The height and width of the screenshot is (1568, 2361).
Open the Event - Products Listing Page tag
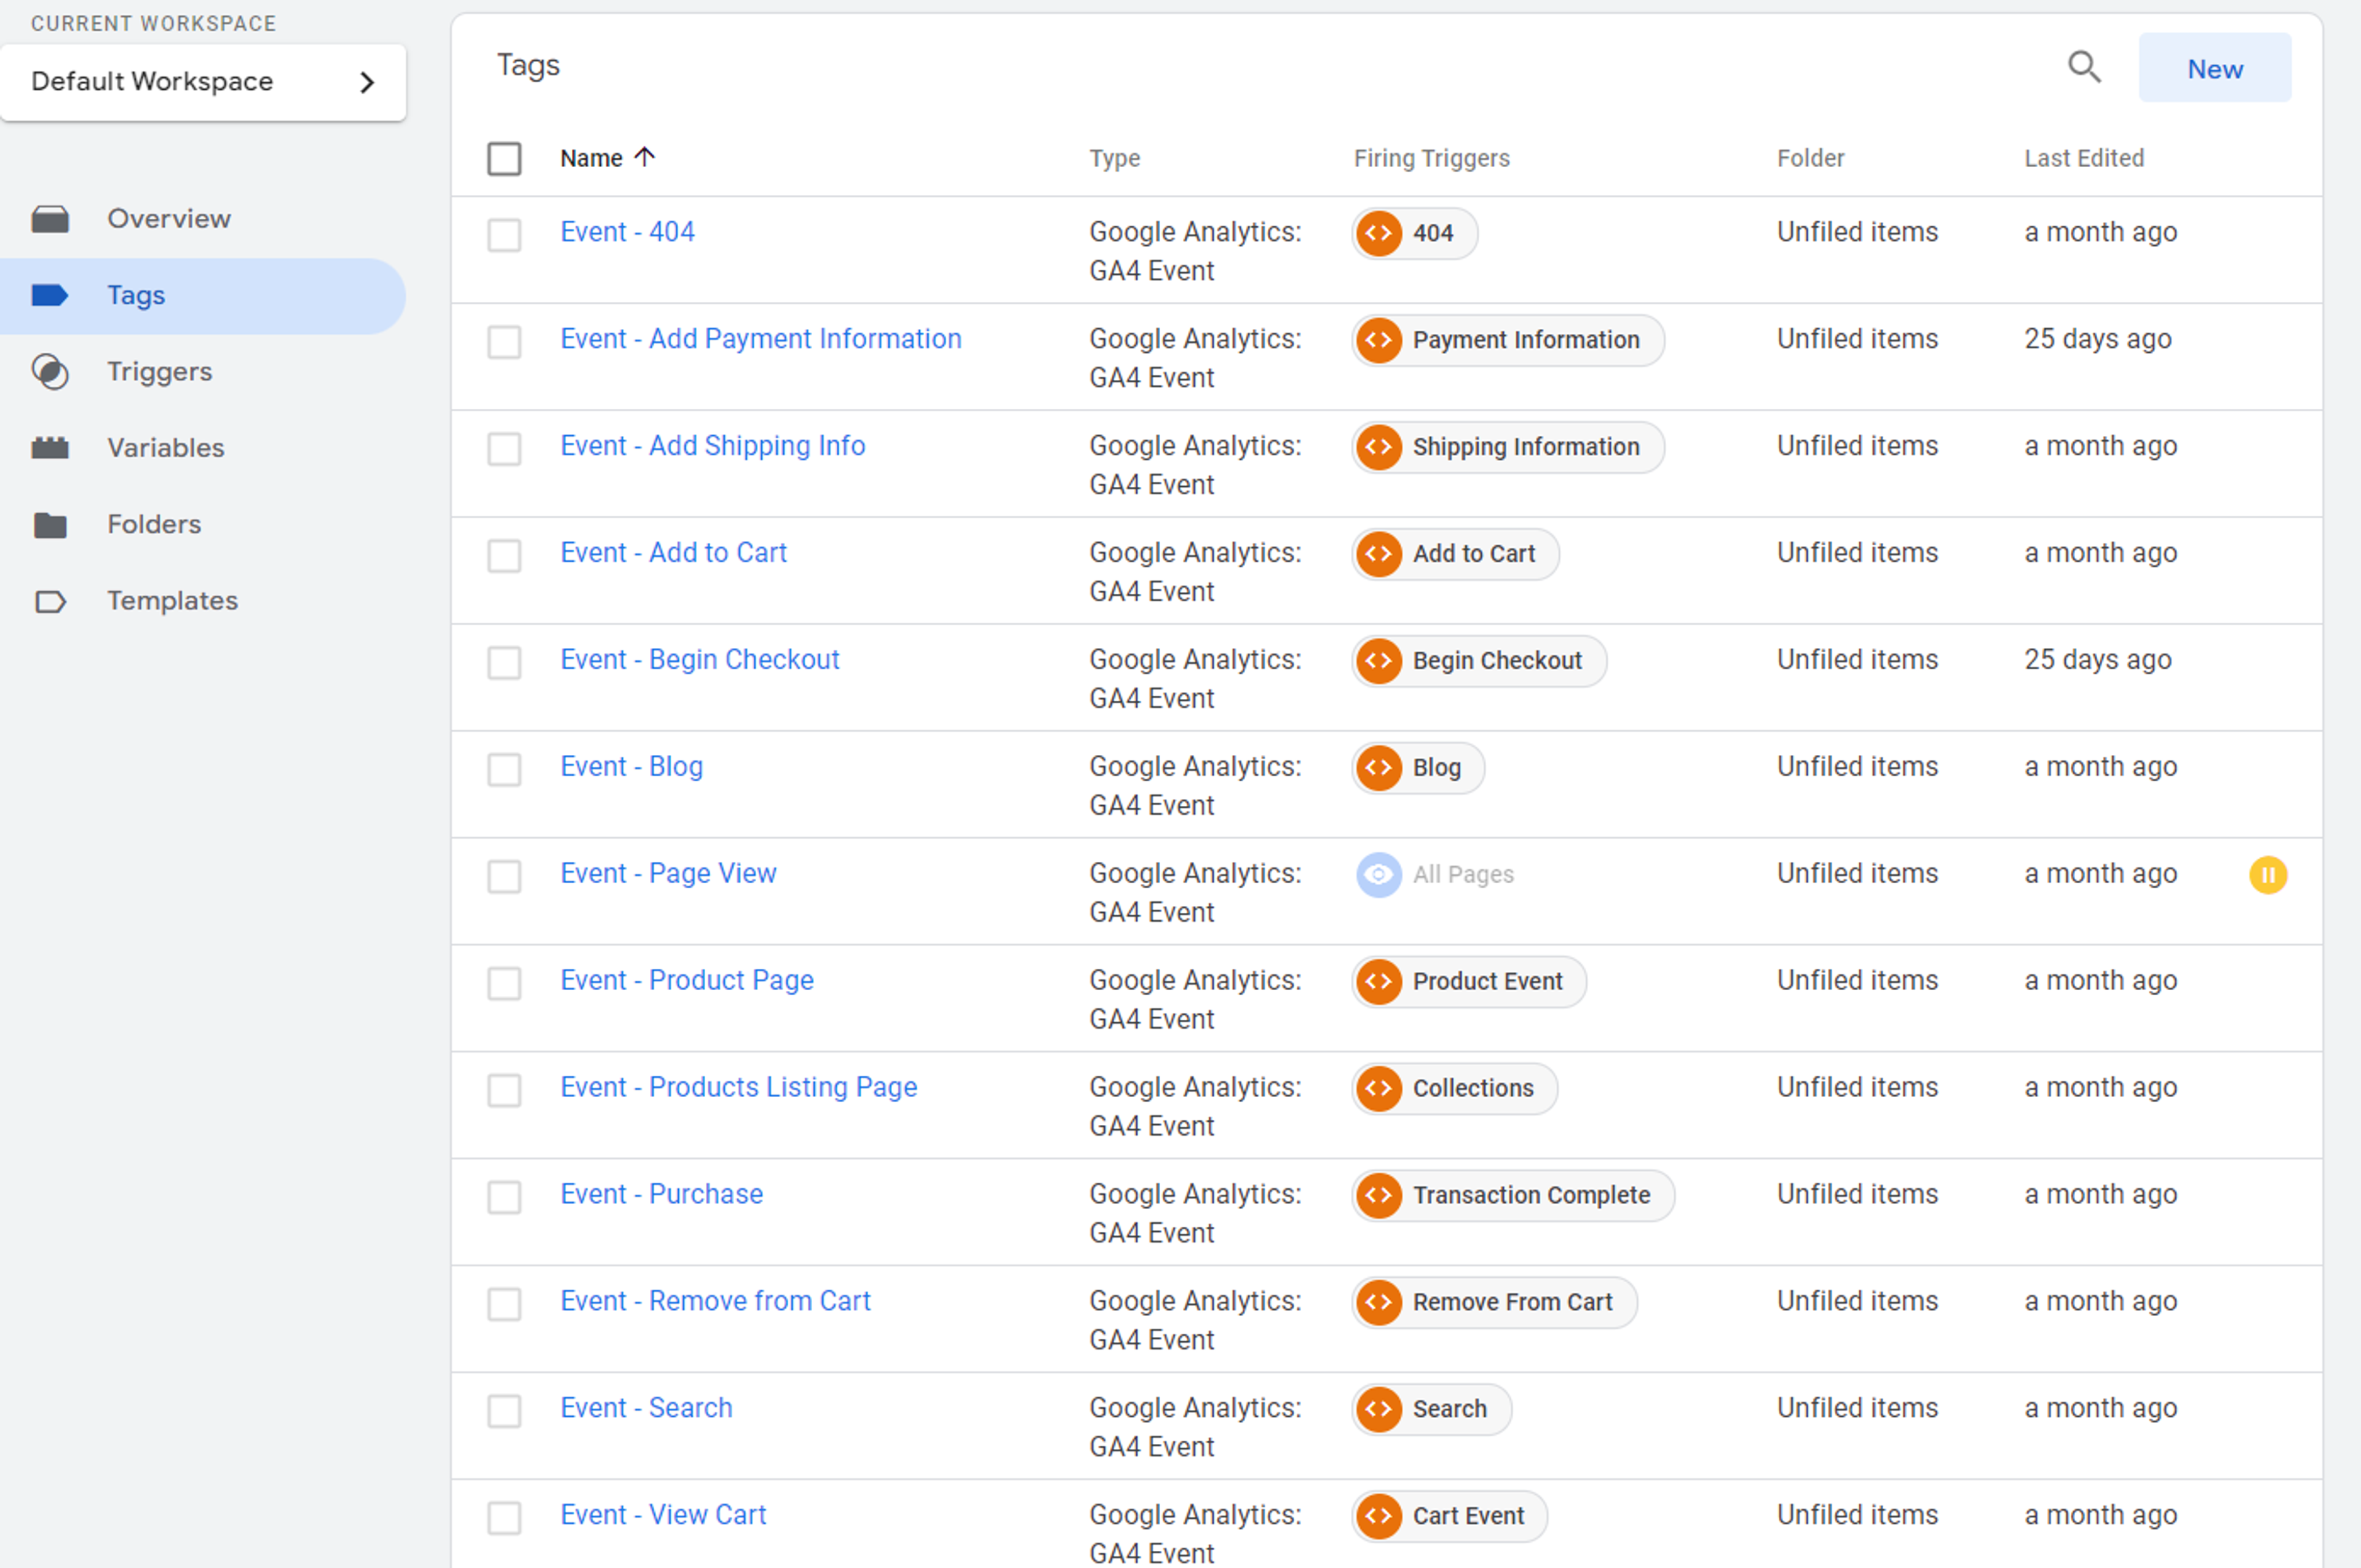point(739,1088)
